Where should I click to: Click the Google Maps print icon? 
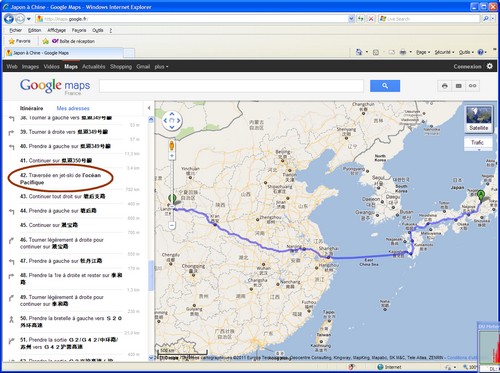point(445,86)
